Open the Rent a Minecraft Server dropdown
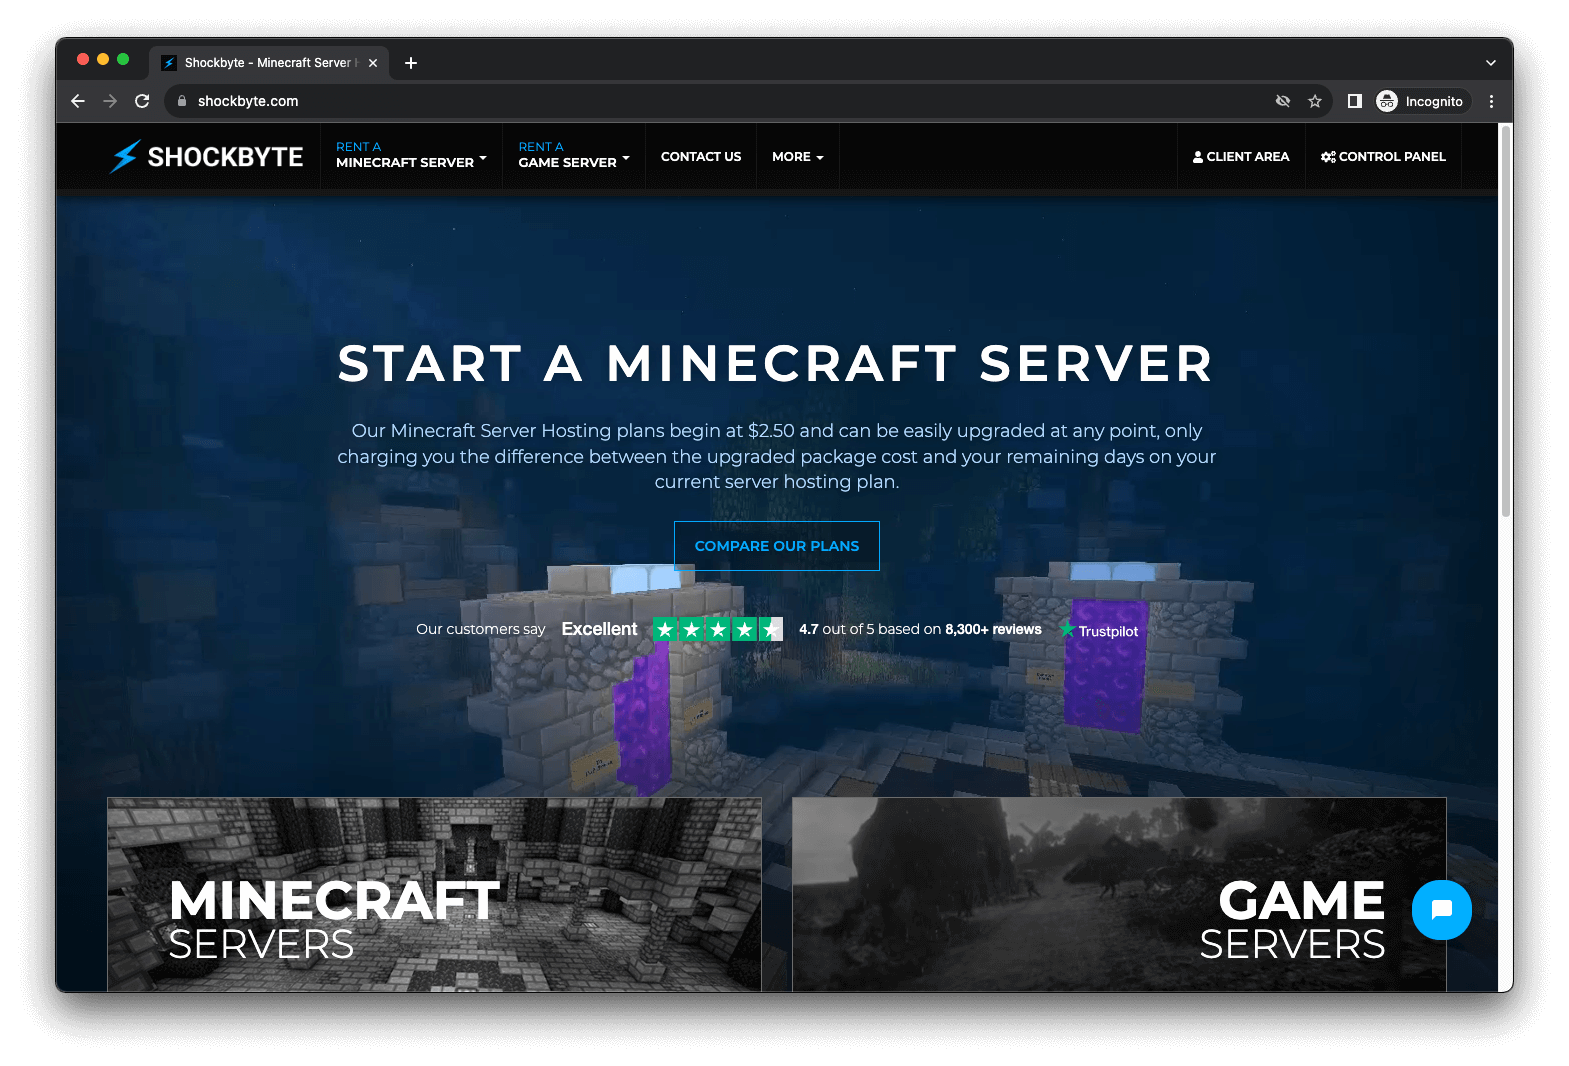 coord(411,155)
